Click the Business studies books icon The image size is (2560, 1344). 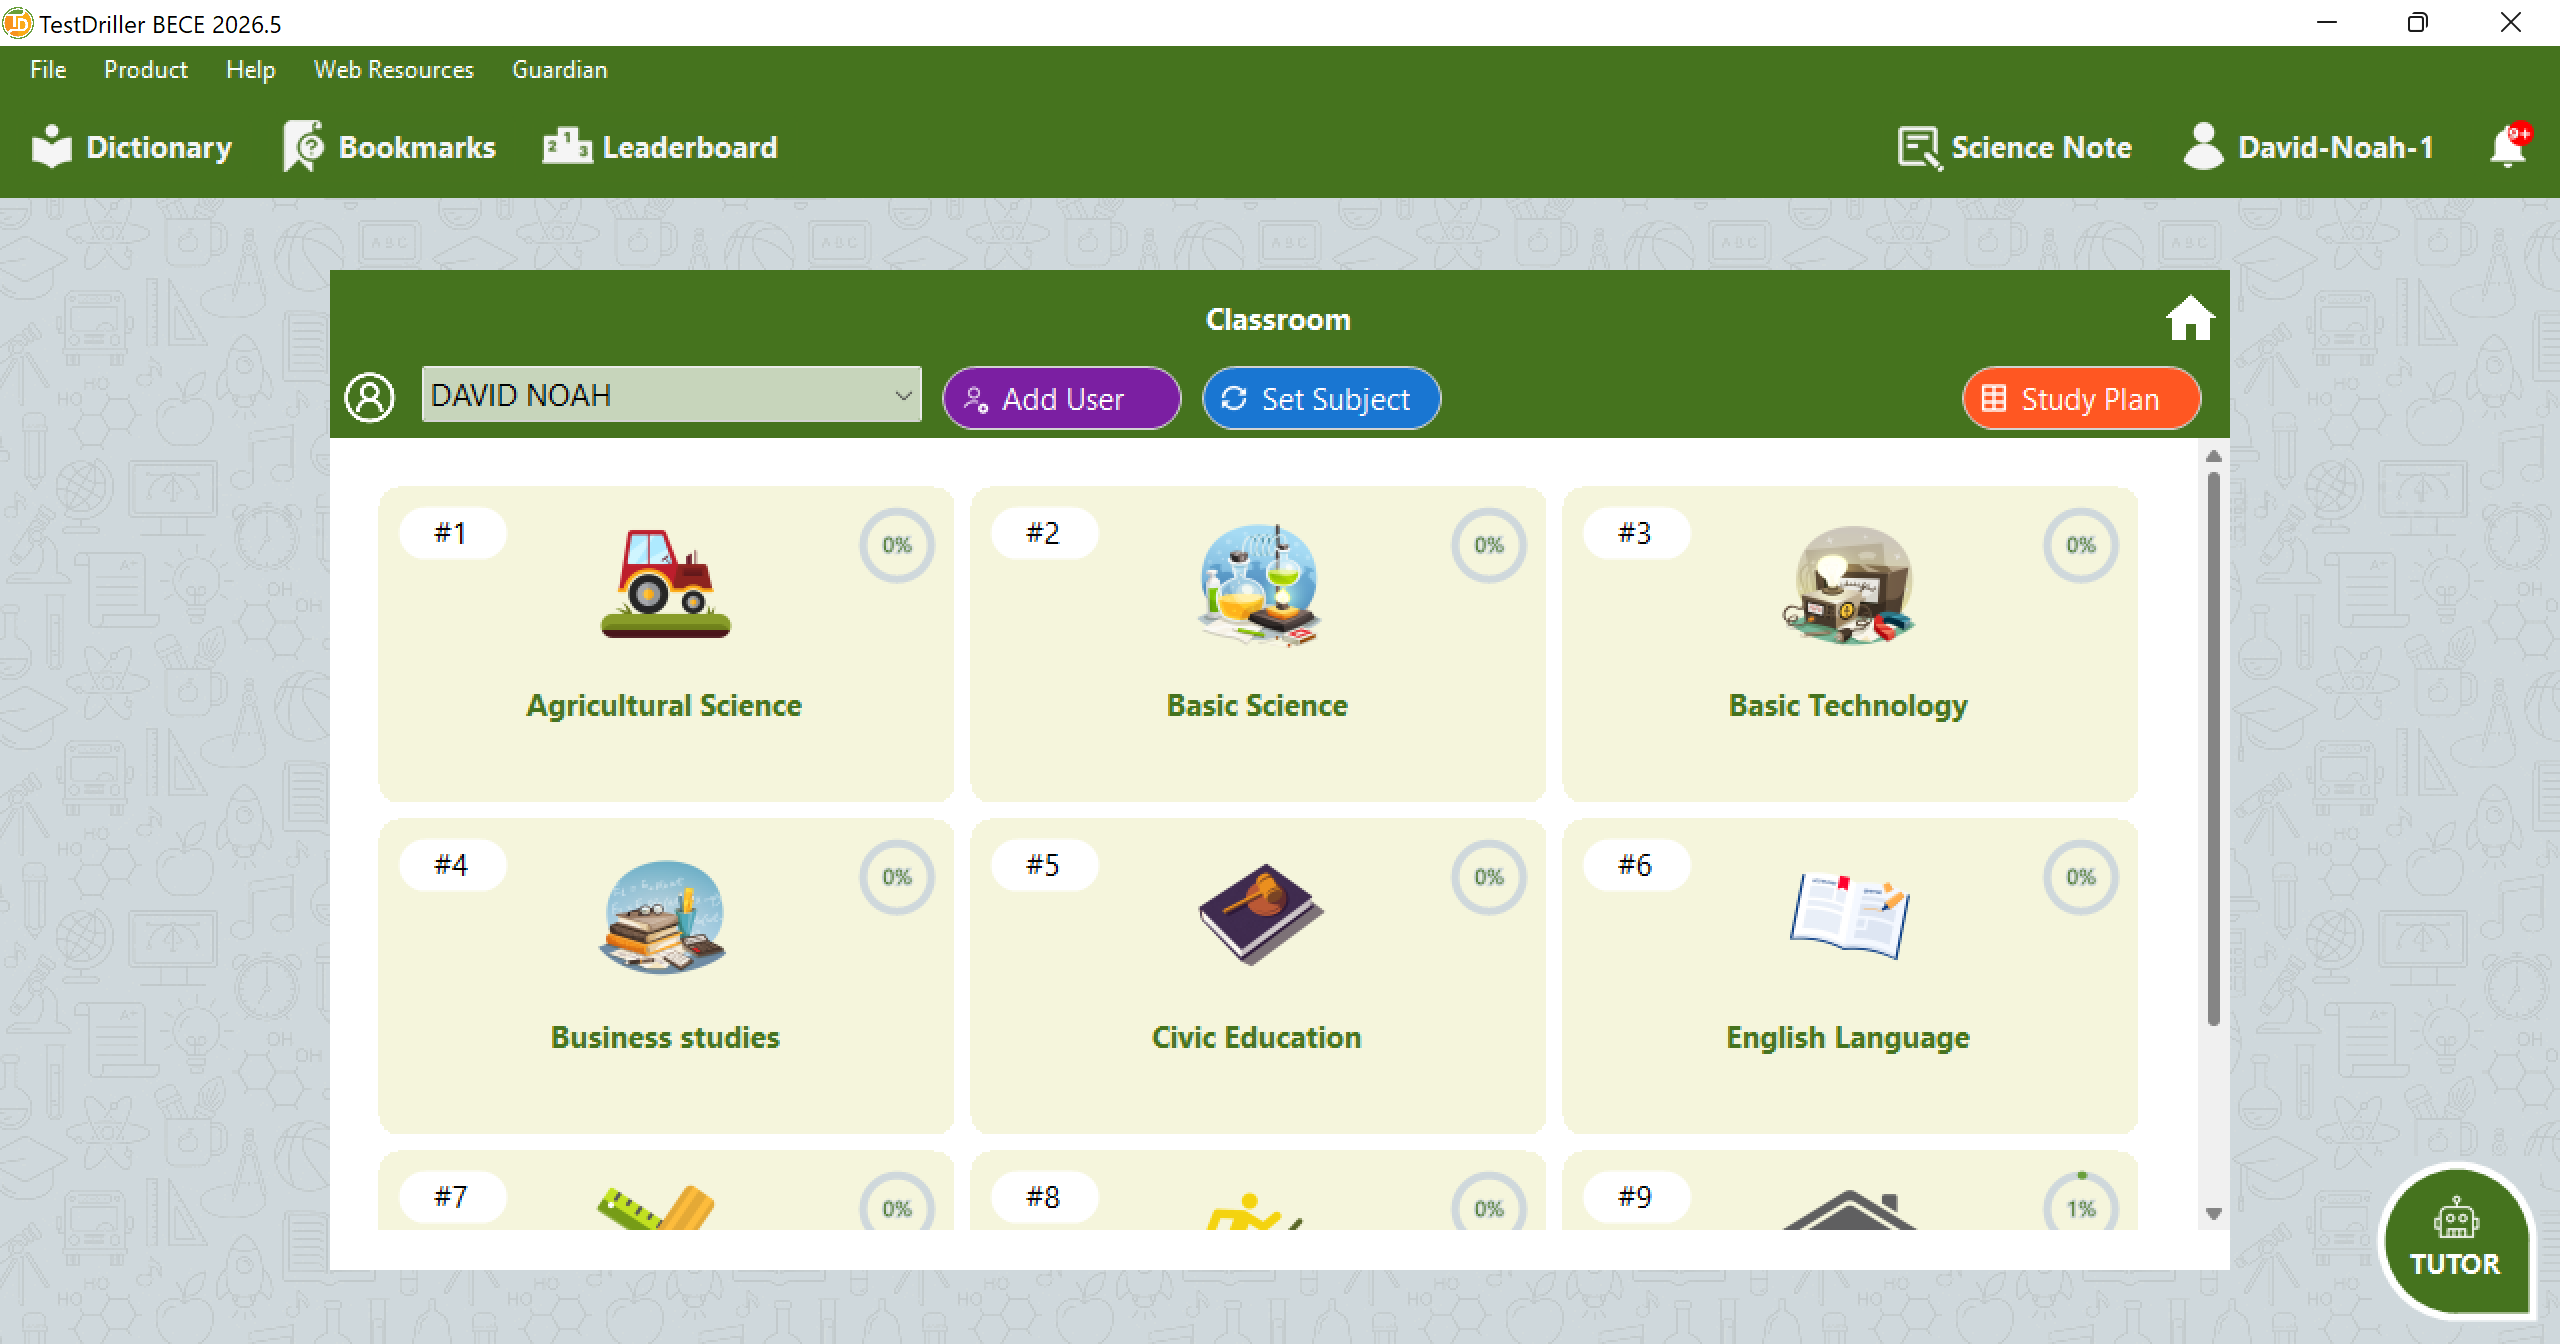(x=663, y=916)
